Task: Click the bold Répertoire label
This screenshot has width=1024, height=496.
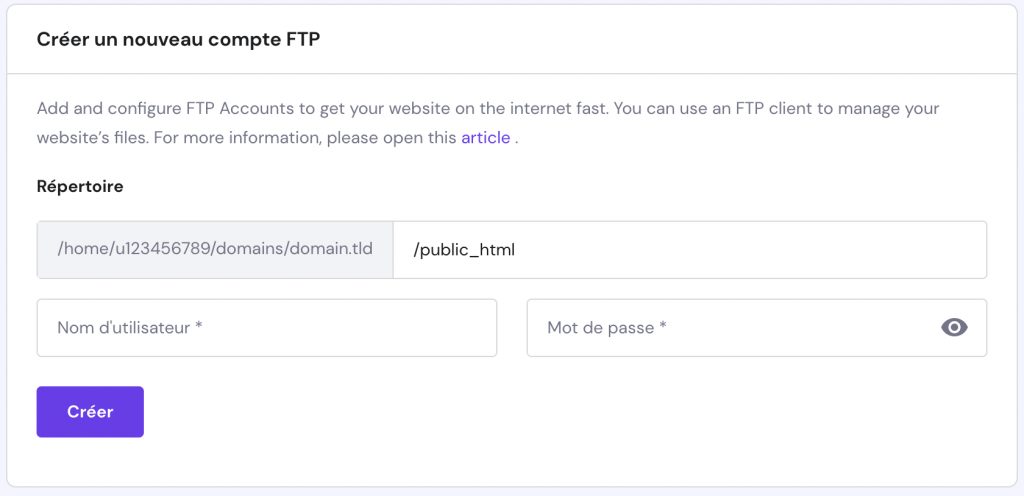Action: (x=80, y=187)
